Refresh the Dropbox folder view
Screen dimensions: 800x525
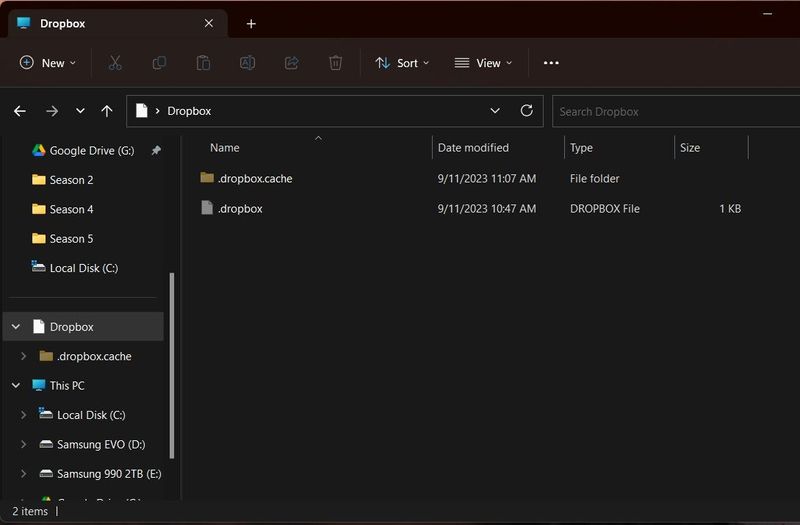coord(526,111)
